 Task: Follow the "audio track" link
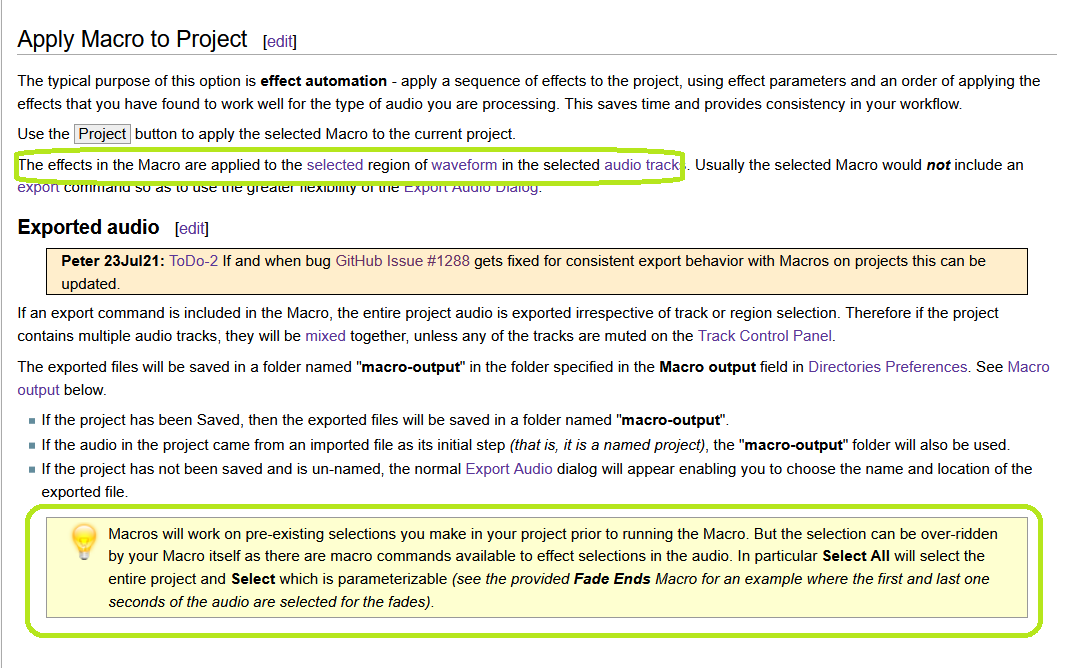tap(640, 165)
